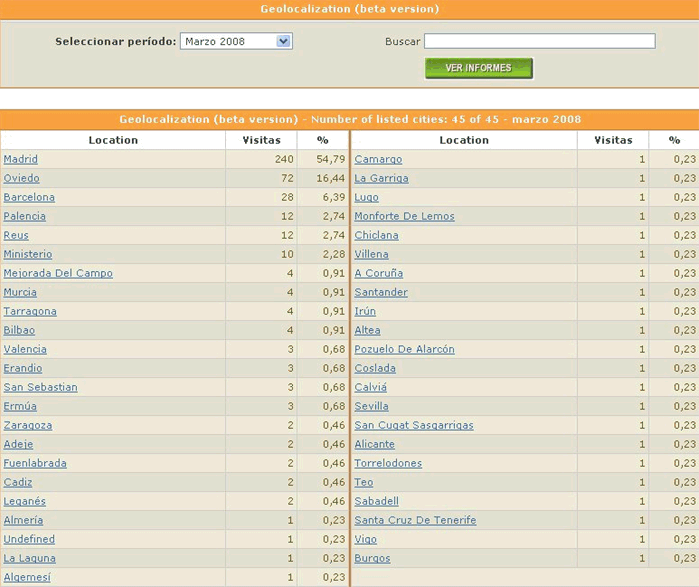Click the Buscar search input field
699x587 pixels.
539,41
